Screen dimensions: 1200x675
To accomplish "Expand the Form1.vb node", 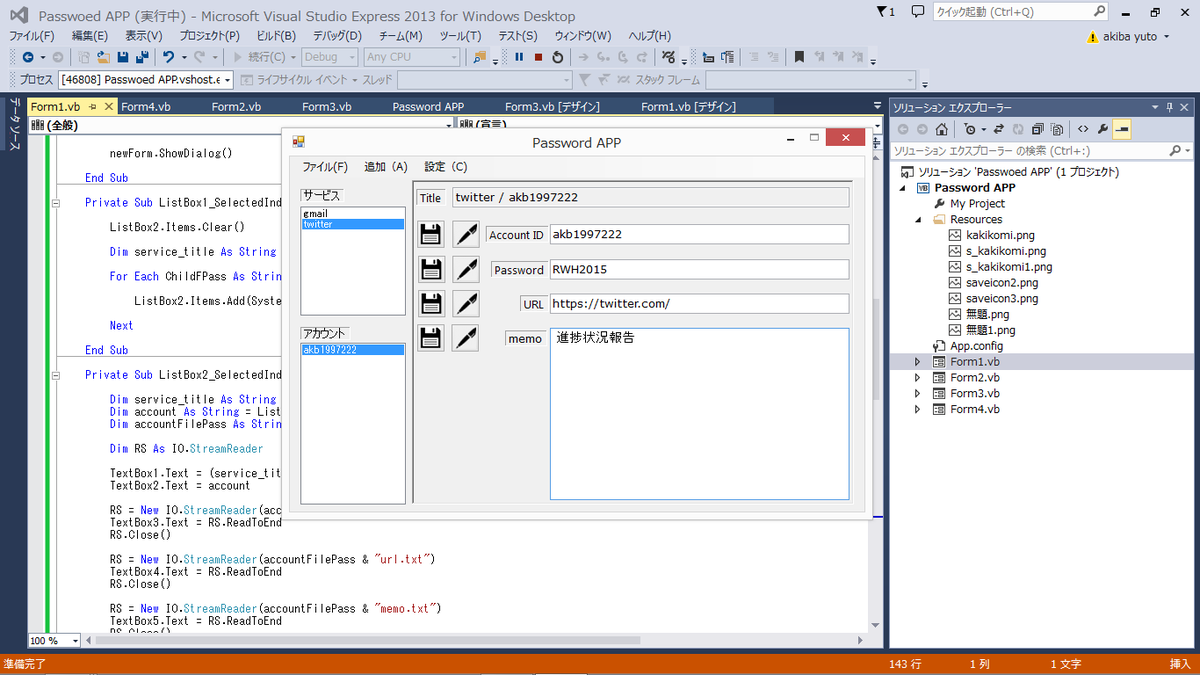I will click(x=917, y=362).
